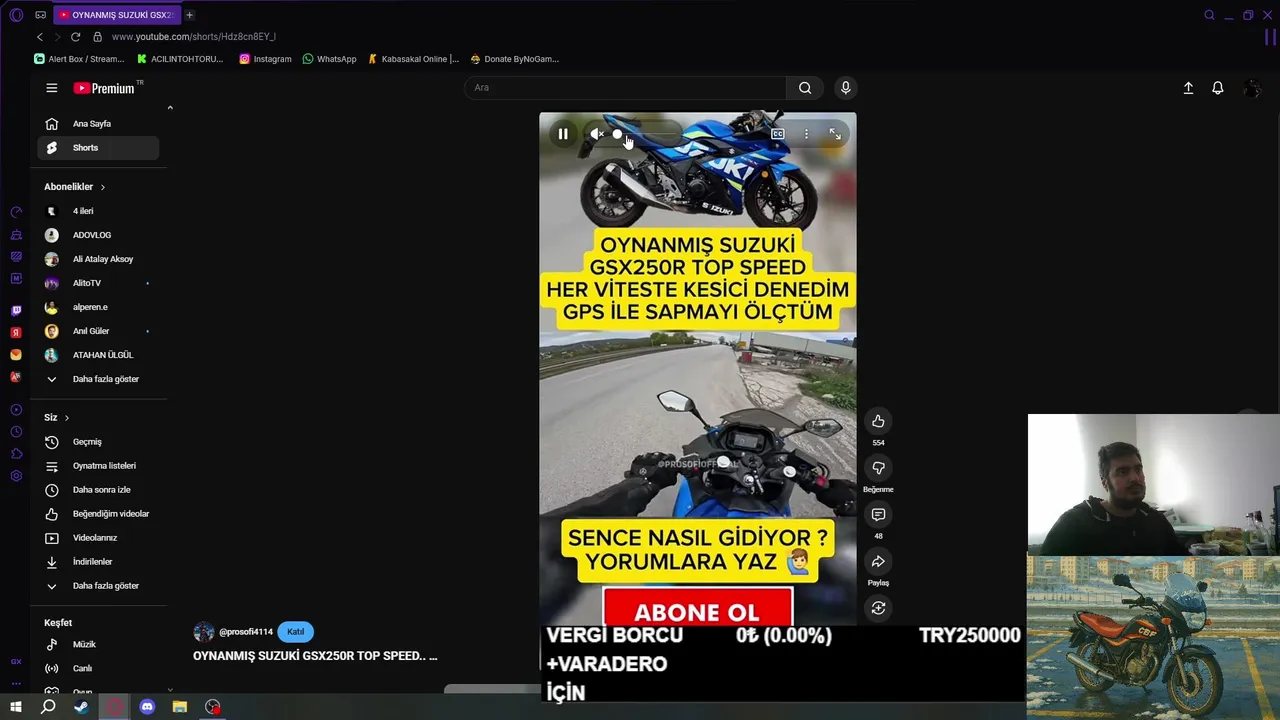
Task: Focus the YouTube search field
Action: [x=625, y=88]
